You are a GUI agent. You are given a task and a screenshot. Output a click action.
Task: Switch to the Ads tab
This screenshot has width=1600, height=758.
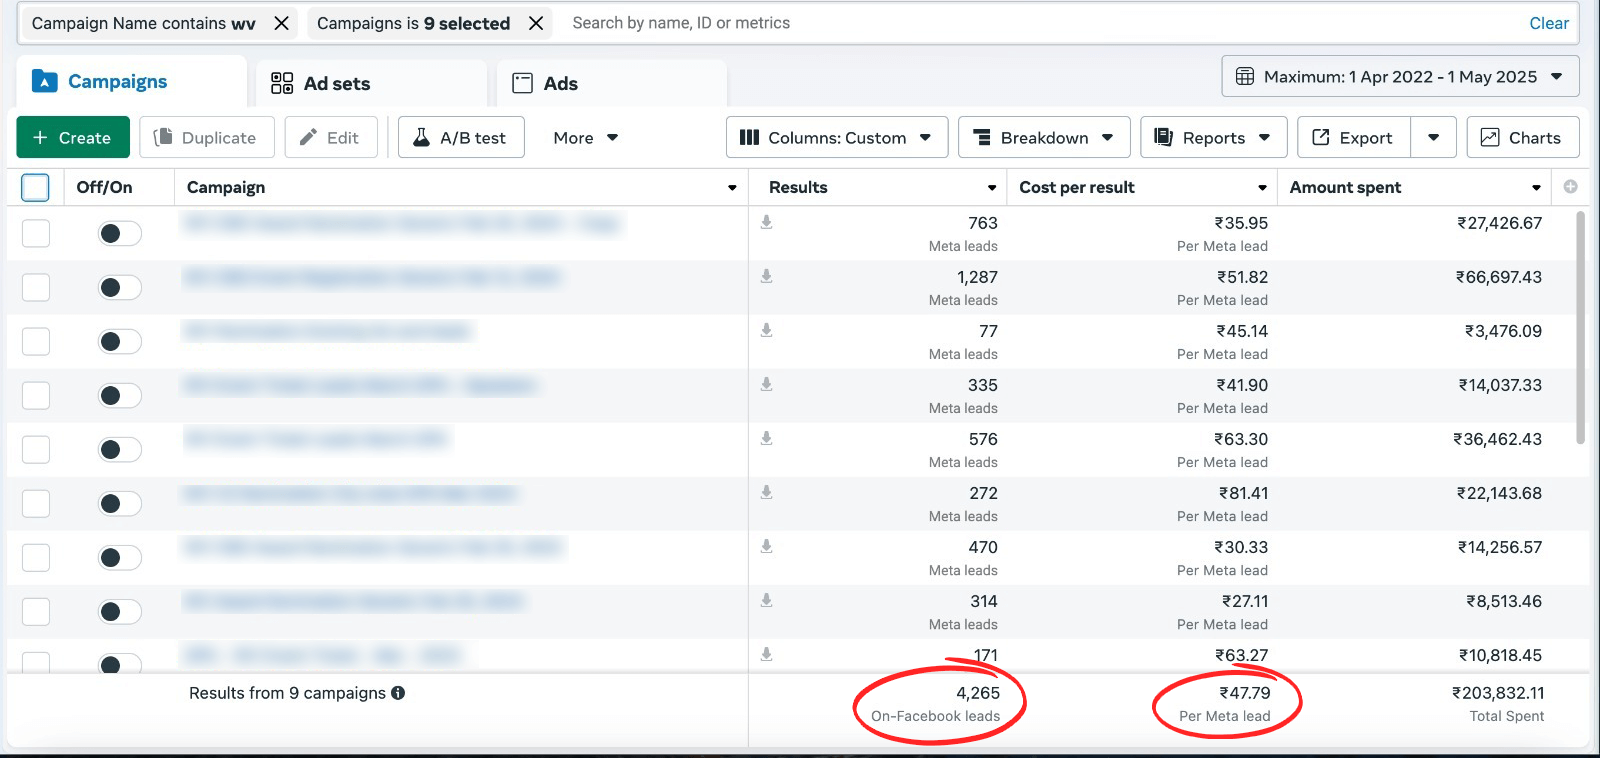click(560, 84)
